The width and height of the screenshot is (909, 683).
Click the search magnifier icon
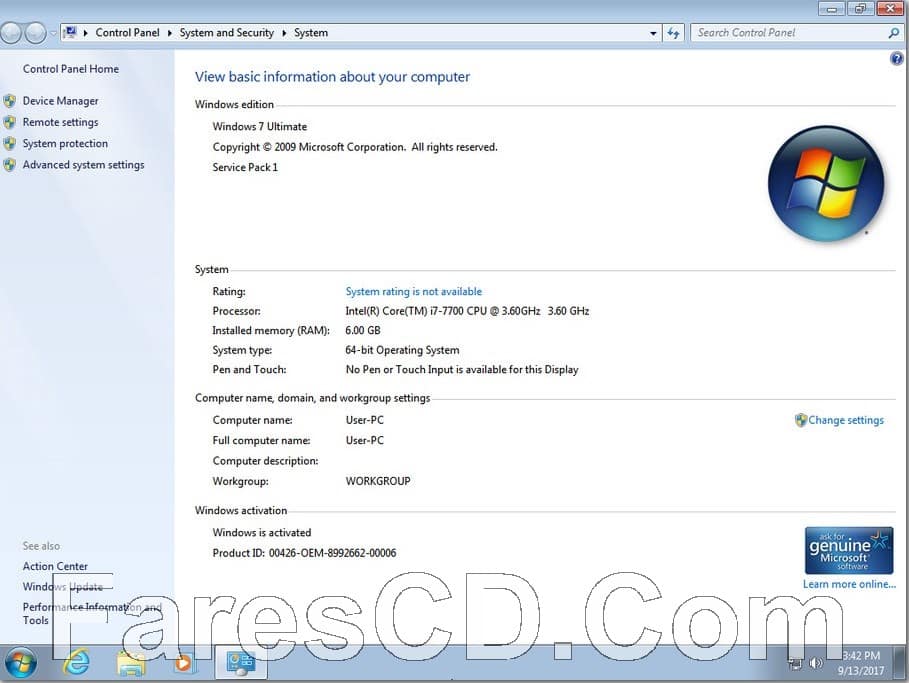pyautogui.click(x=893, y=33)
